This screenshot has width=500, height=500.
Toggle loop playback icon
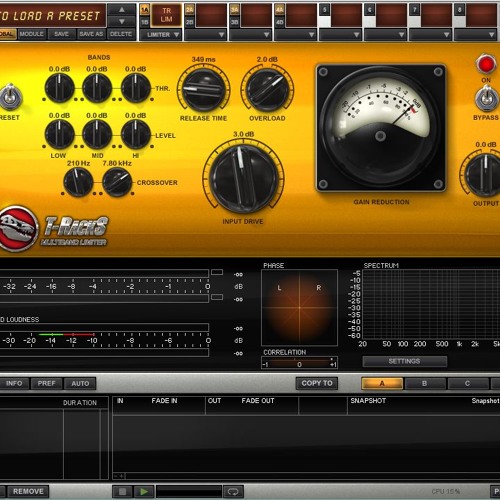(x=233, y=491)
